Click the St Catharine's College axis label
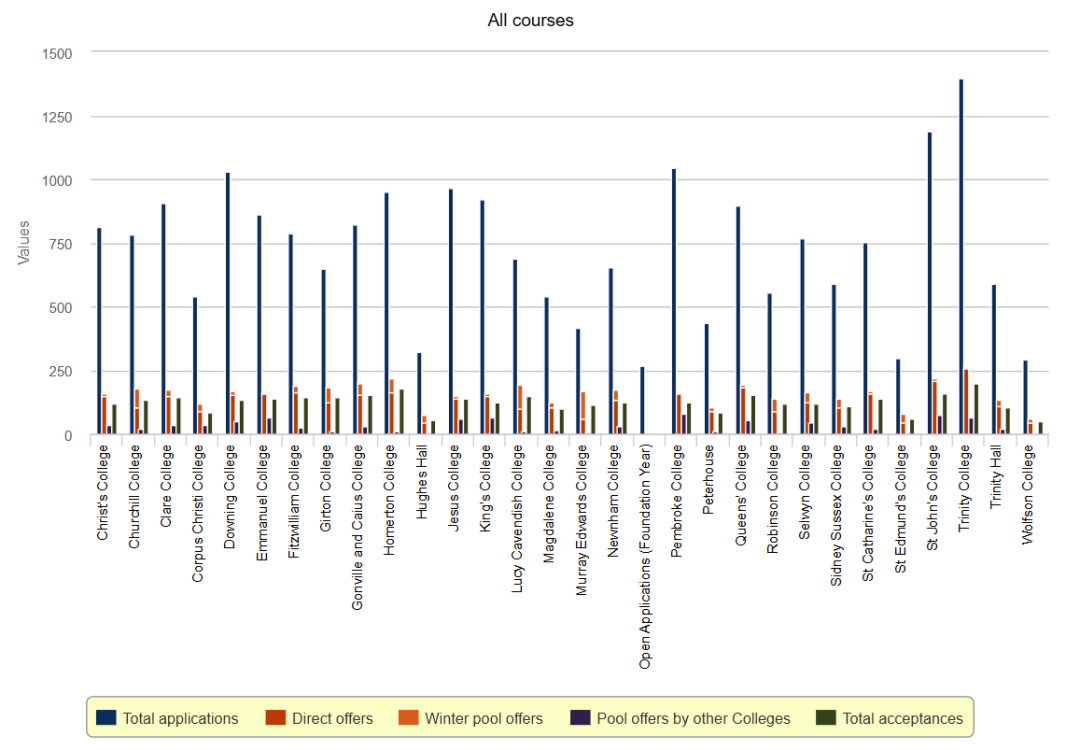 (868, 513)
